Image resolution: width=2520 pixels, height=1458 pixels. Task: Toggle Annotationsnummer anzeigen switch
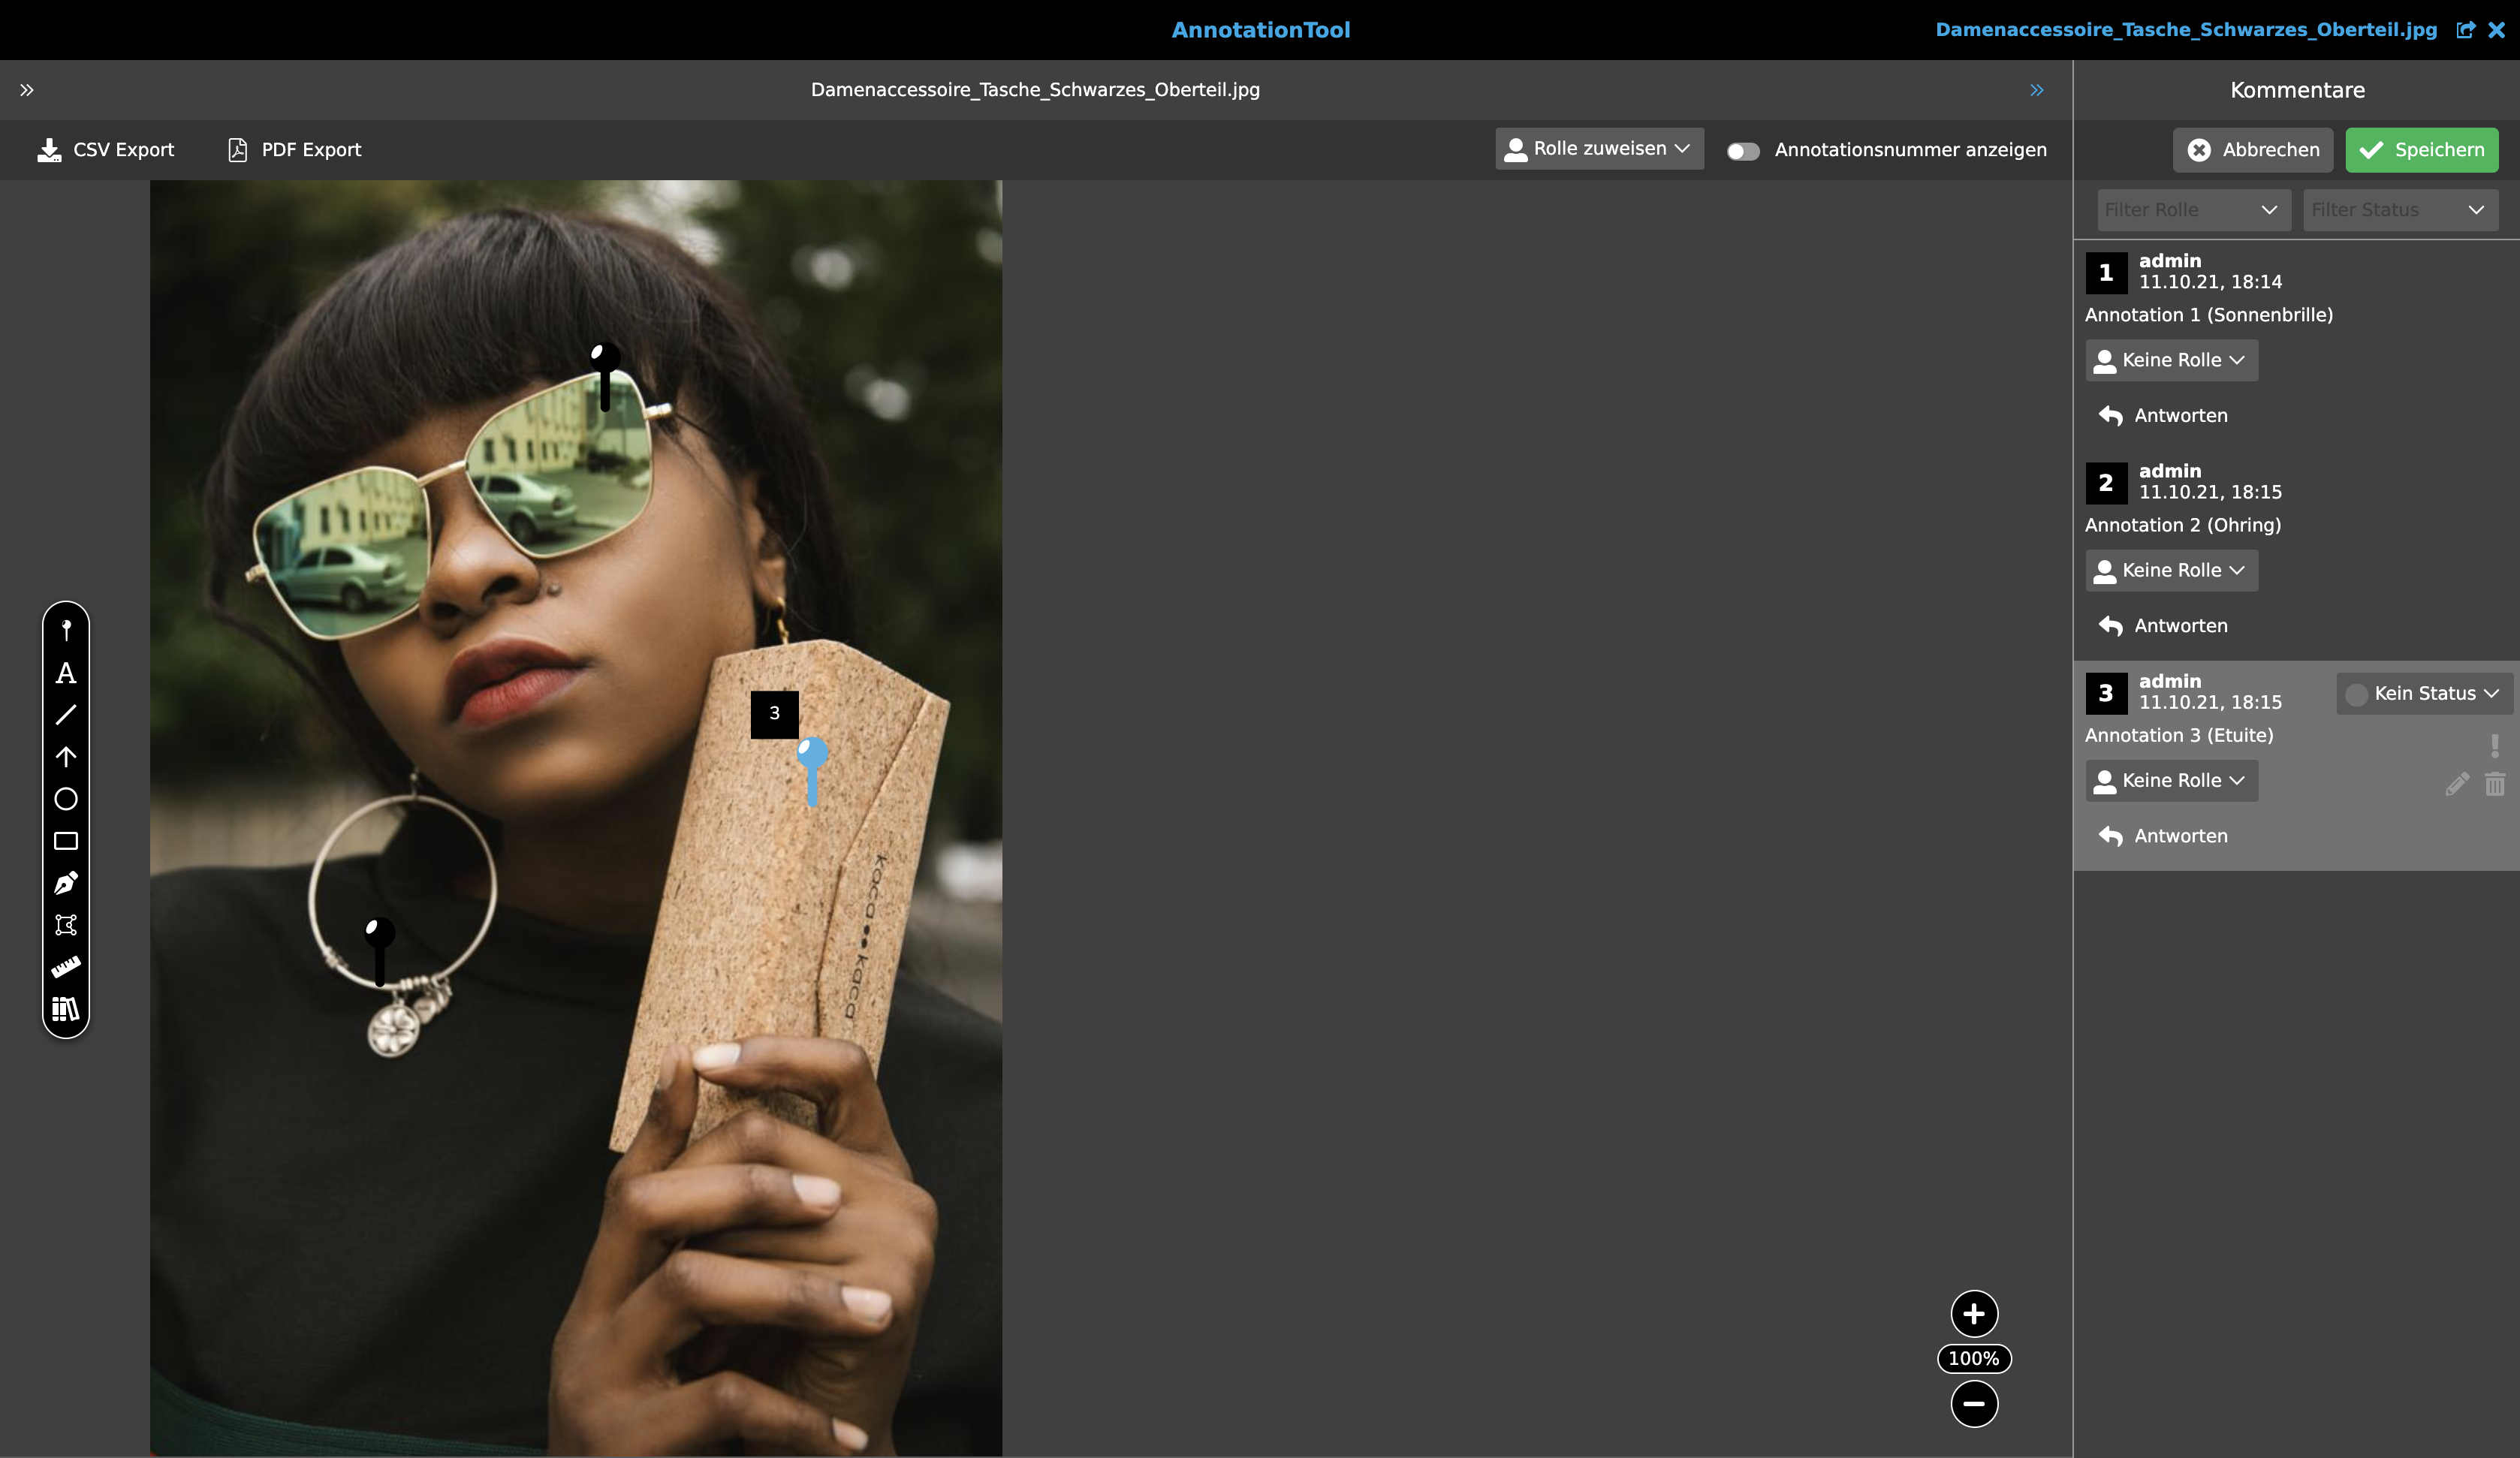click(x=1743, y=151)
